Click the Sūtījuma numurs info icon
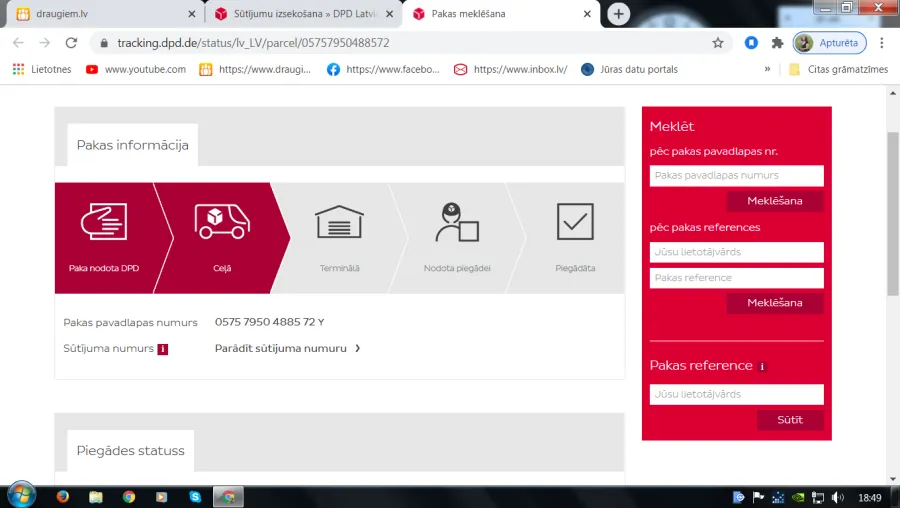The height and width of the screenshot is (508, 900). 162,349
